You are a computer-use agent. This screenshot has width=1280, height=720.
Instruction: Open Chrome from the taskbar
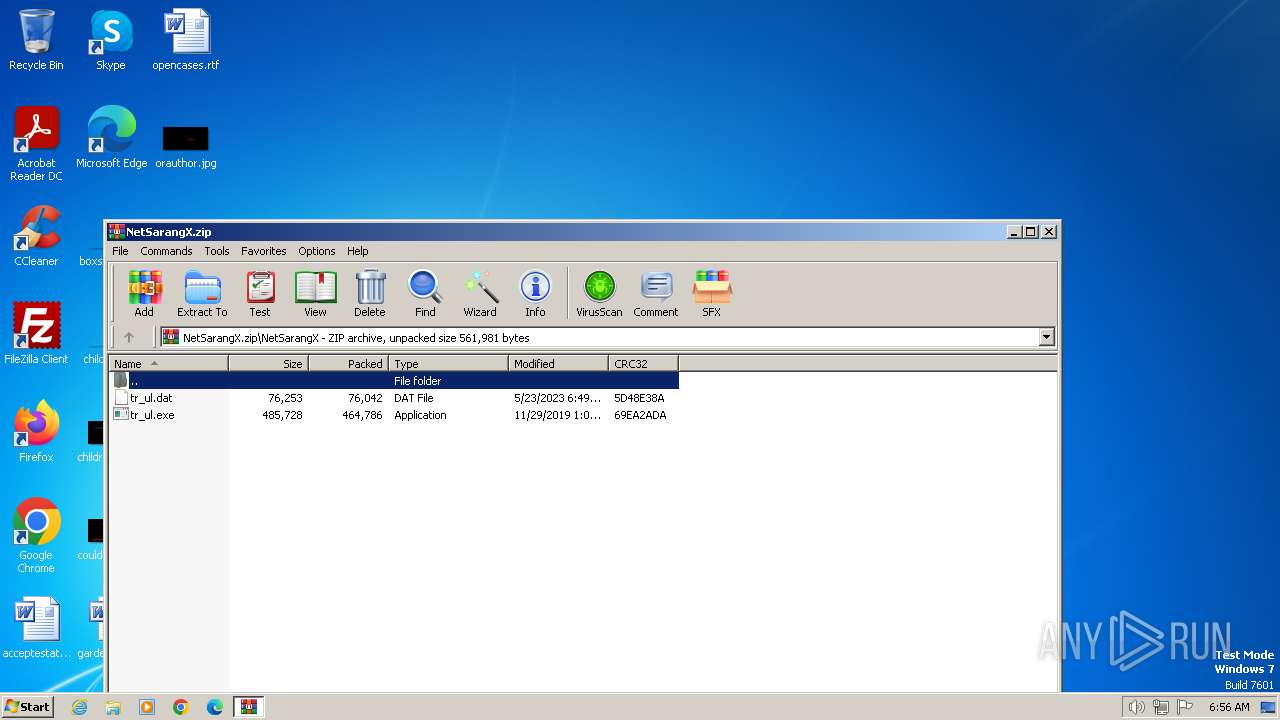181,707
